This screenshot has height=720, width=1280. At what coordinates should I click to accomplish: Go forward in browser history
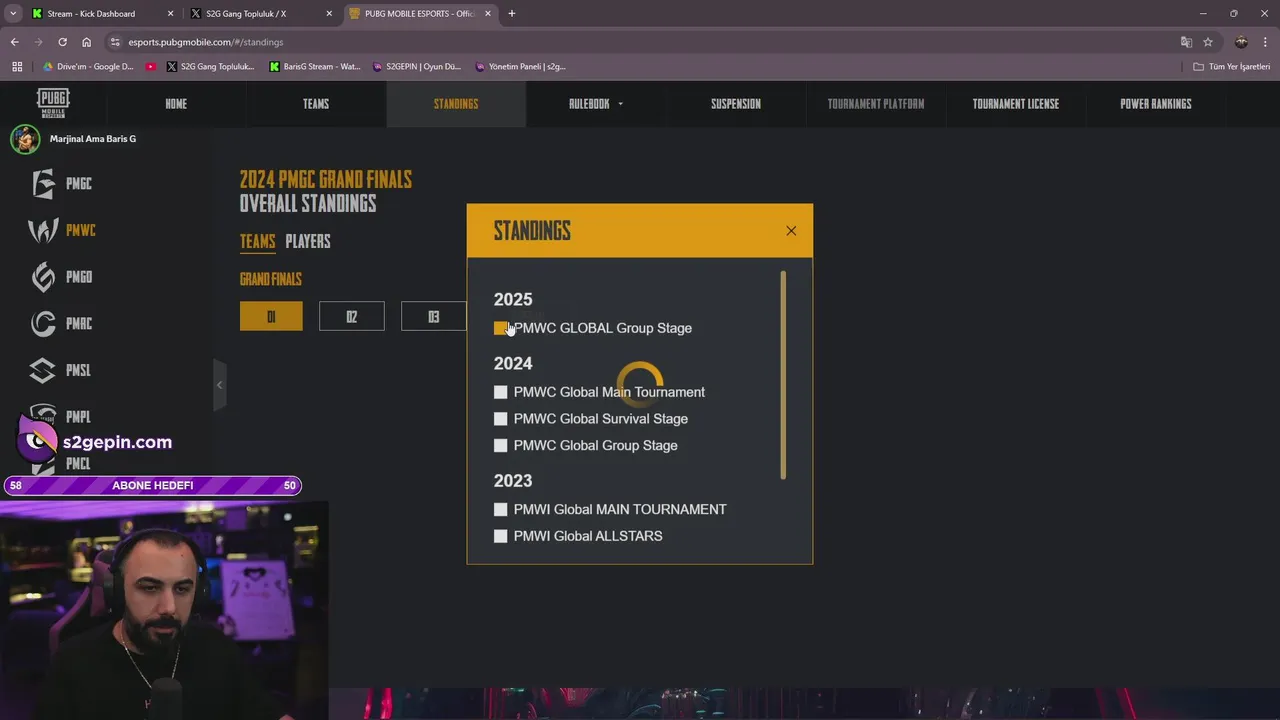pos(38,42)
